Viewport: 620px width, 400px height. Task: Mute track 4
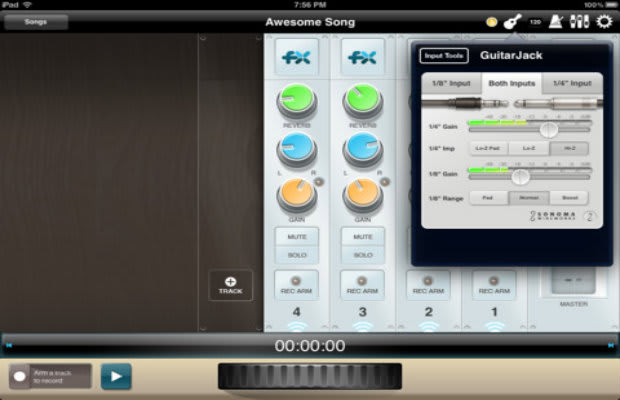click(297, 237)
